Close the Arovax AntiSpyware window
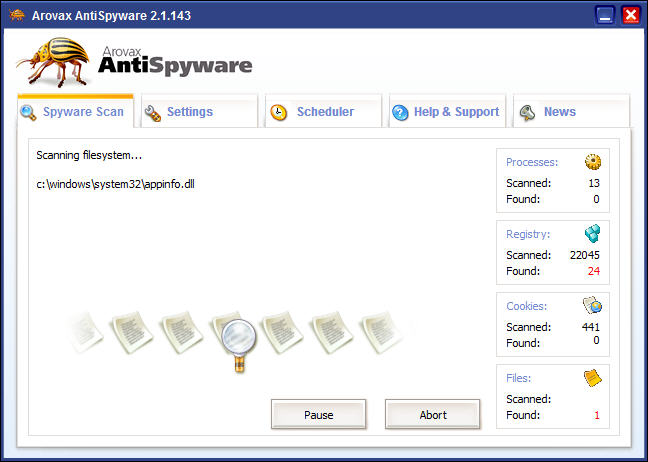Screen dimensions: 648x462 631,16
